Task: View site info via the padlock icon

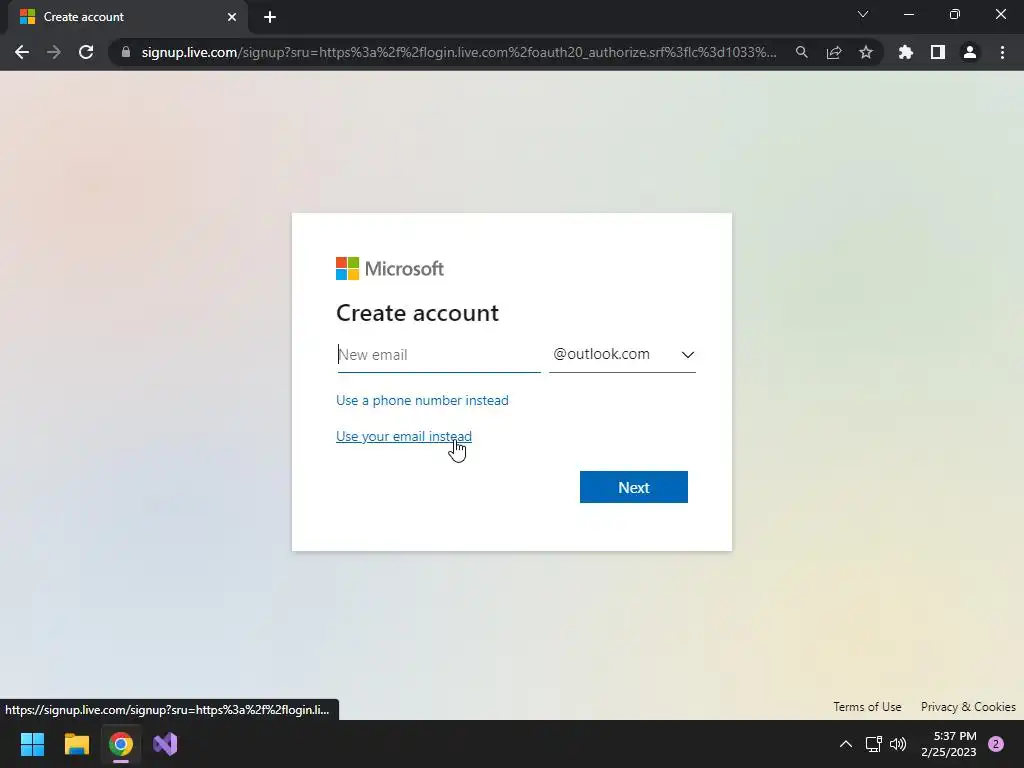Action: coord(125,52)
